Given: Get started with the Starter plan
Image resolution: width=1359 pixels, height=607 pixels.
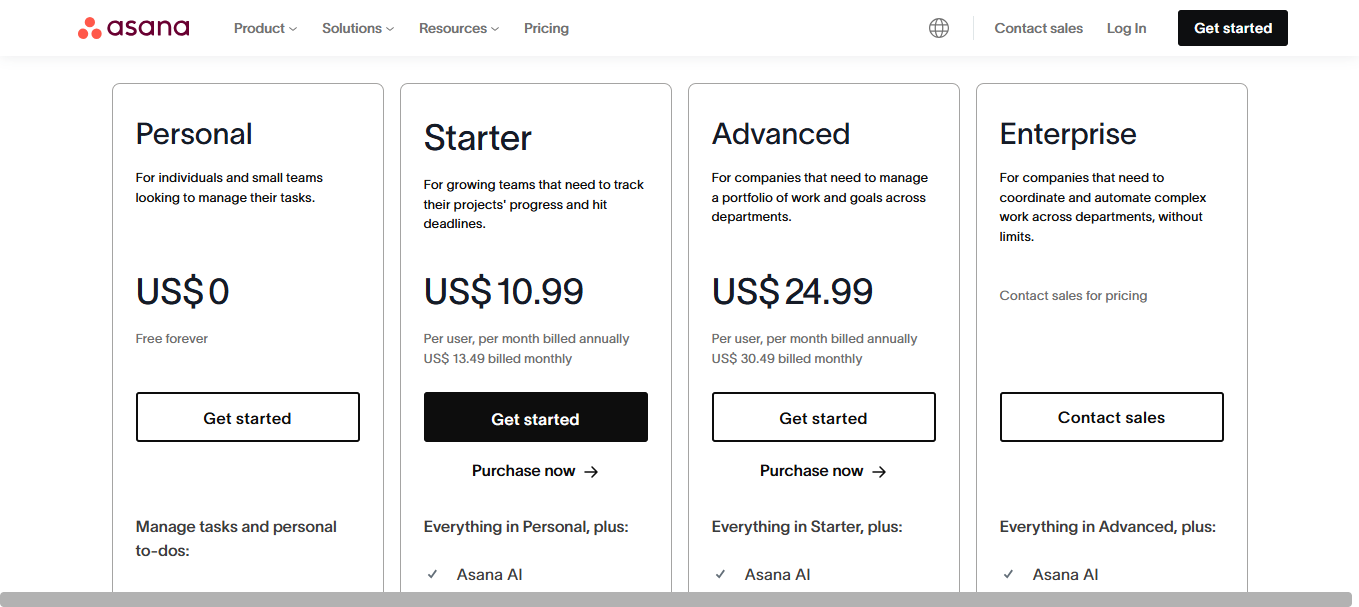Looking at the screenshot, I should click(x=535, y=418).
